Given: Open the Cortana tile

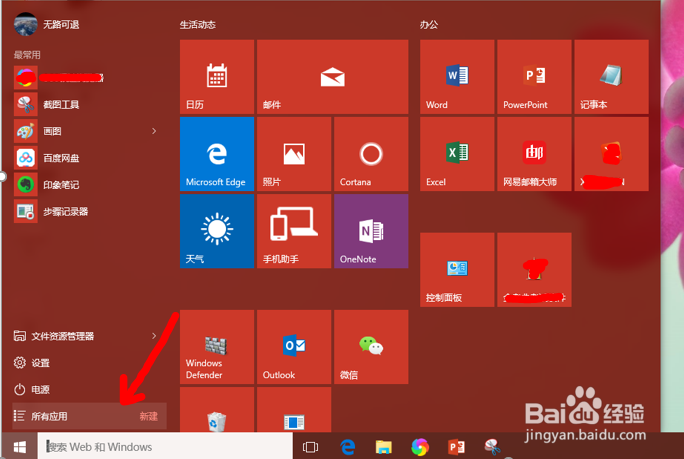Looking at the screenshot, I should pyautogui.click(x=371, y=154).
